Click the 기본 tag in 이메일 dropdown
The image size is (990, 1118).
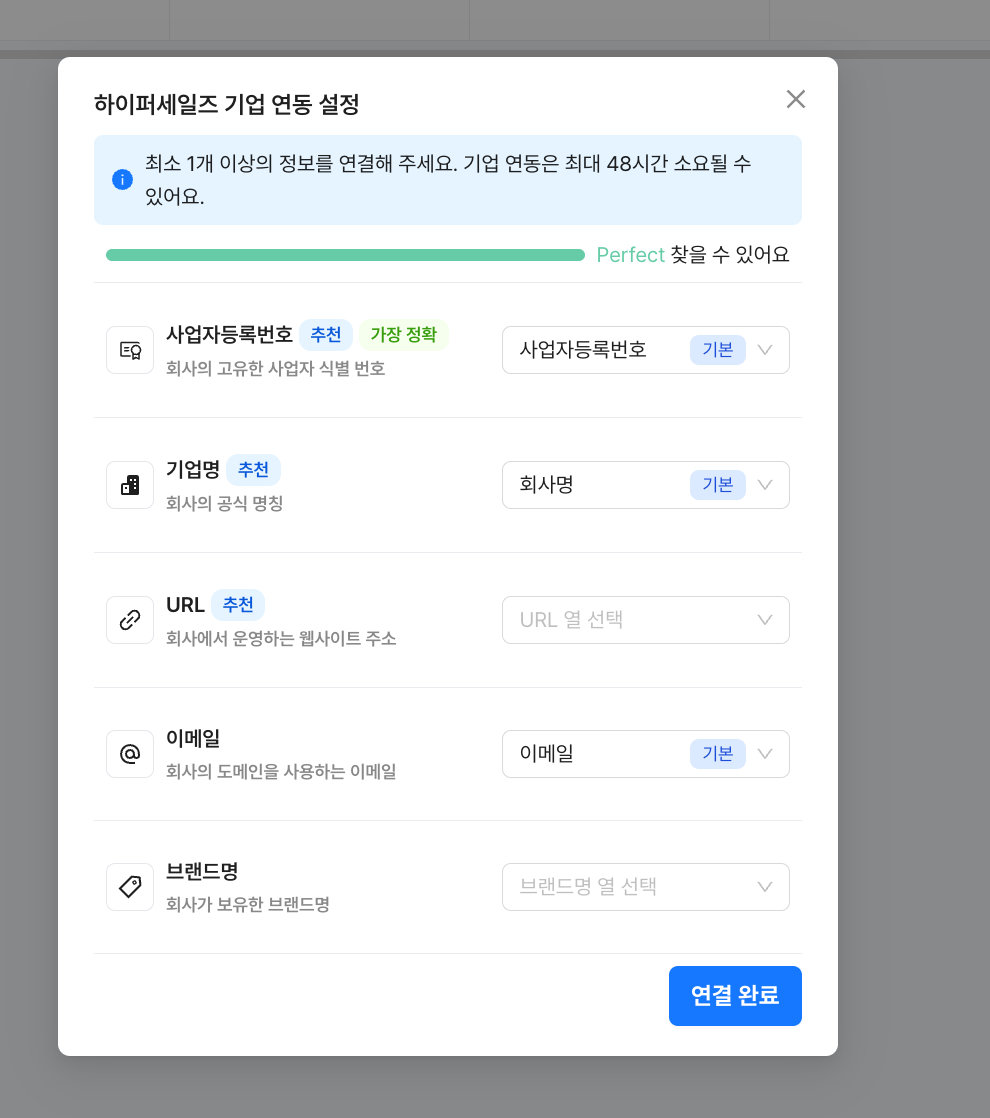click(717, 754)
